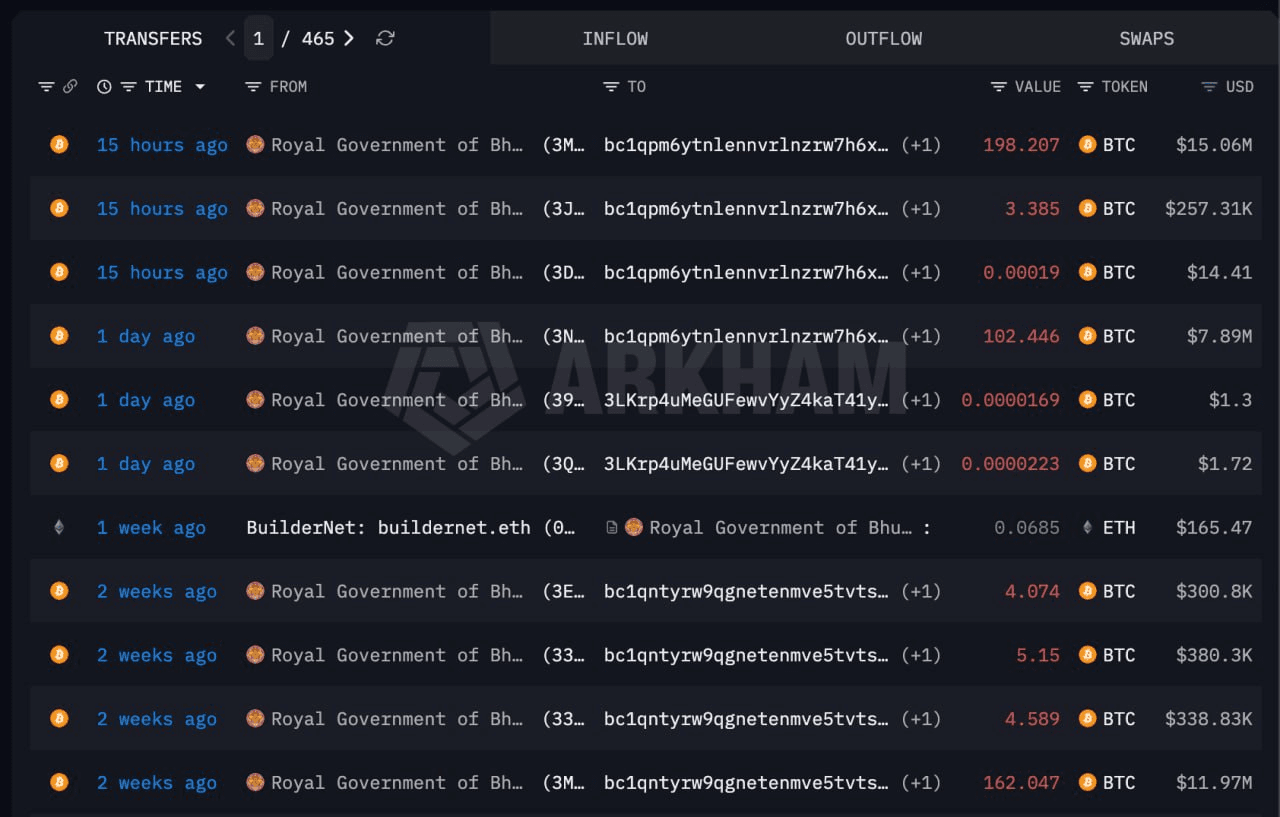Refresh the transfers list

click(385, 38)
